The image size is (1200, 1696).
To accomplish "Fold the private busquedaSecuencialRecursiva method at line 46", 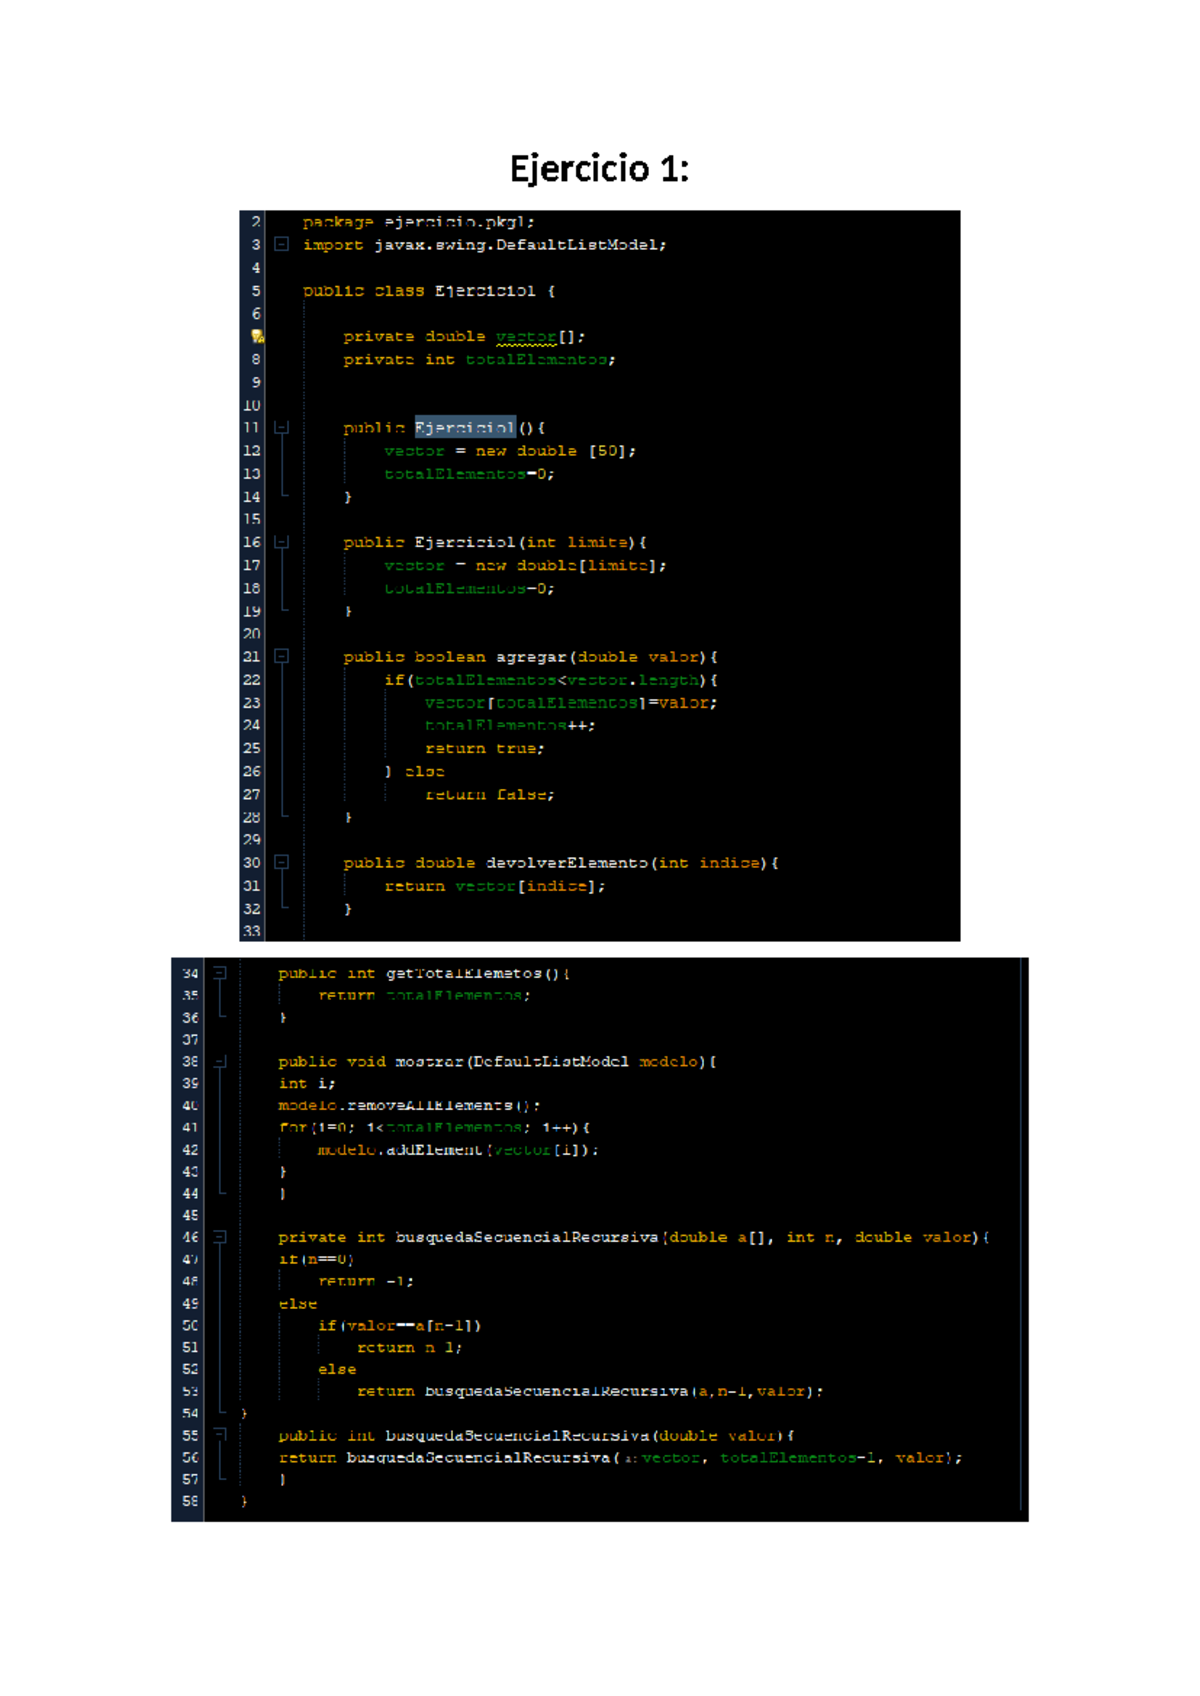I will 220,1237.
